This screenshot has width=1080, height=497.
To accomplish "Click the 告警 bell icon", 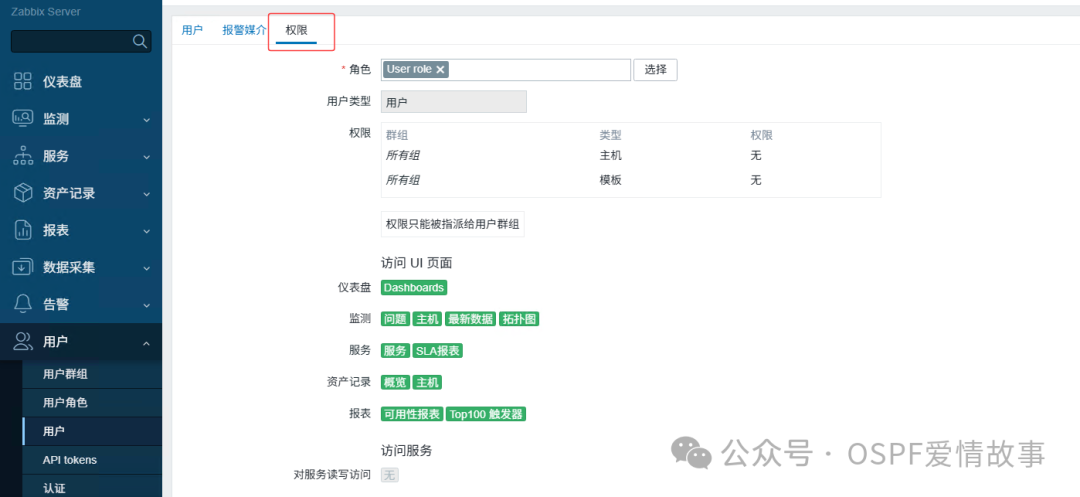I will [23, 304].
